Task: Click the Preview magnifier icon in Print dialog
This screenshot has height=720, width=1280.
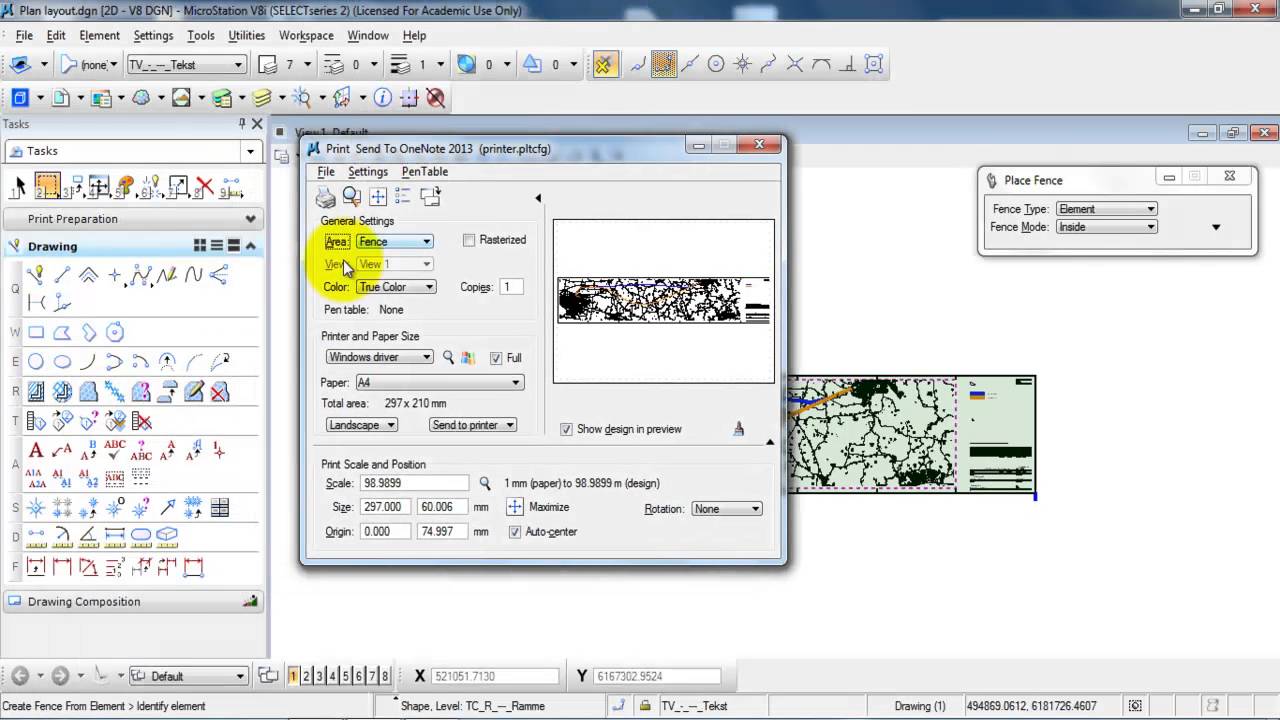Action: (x=352, y=197)
